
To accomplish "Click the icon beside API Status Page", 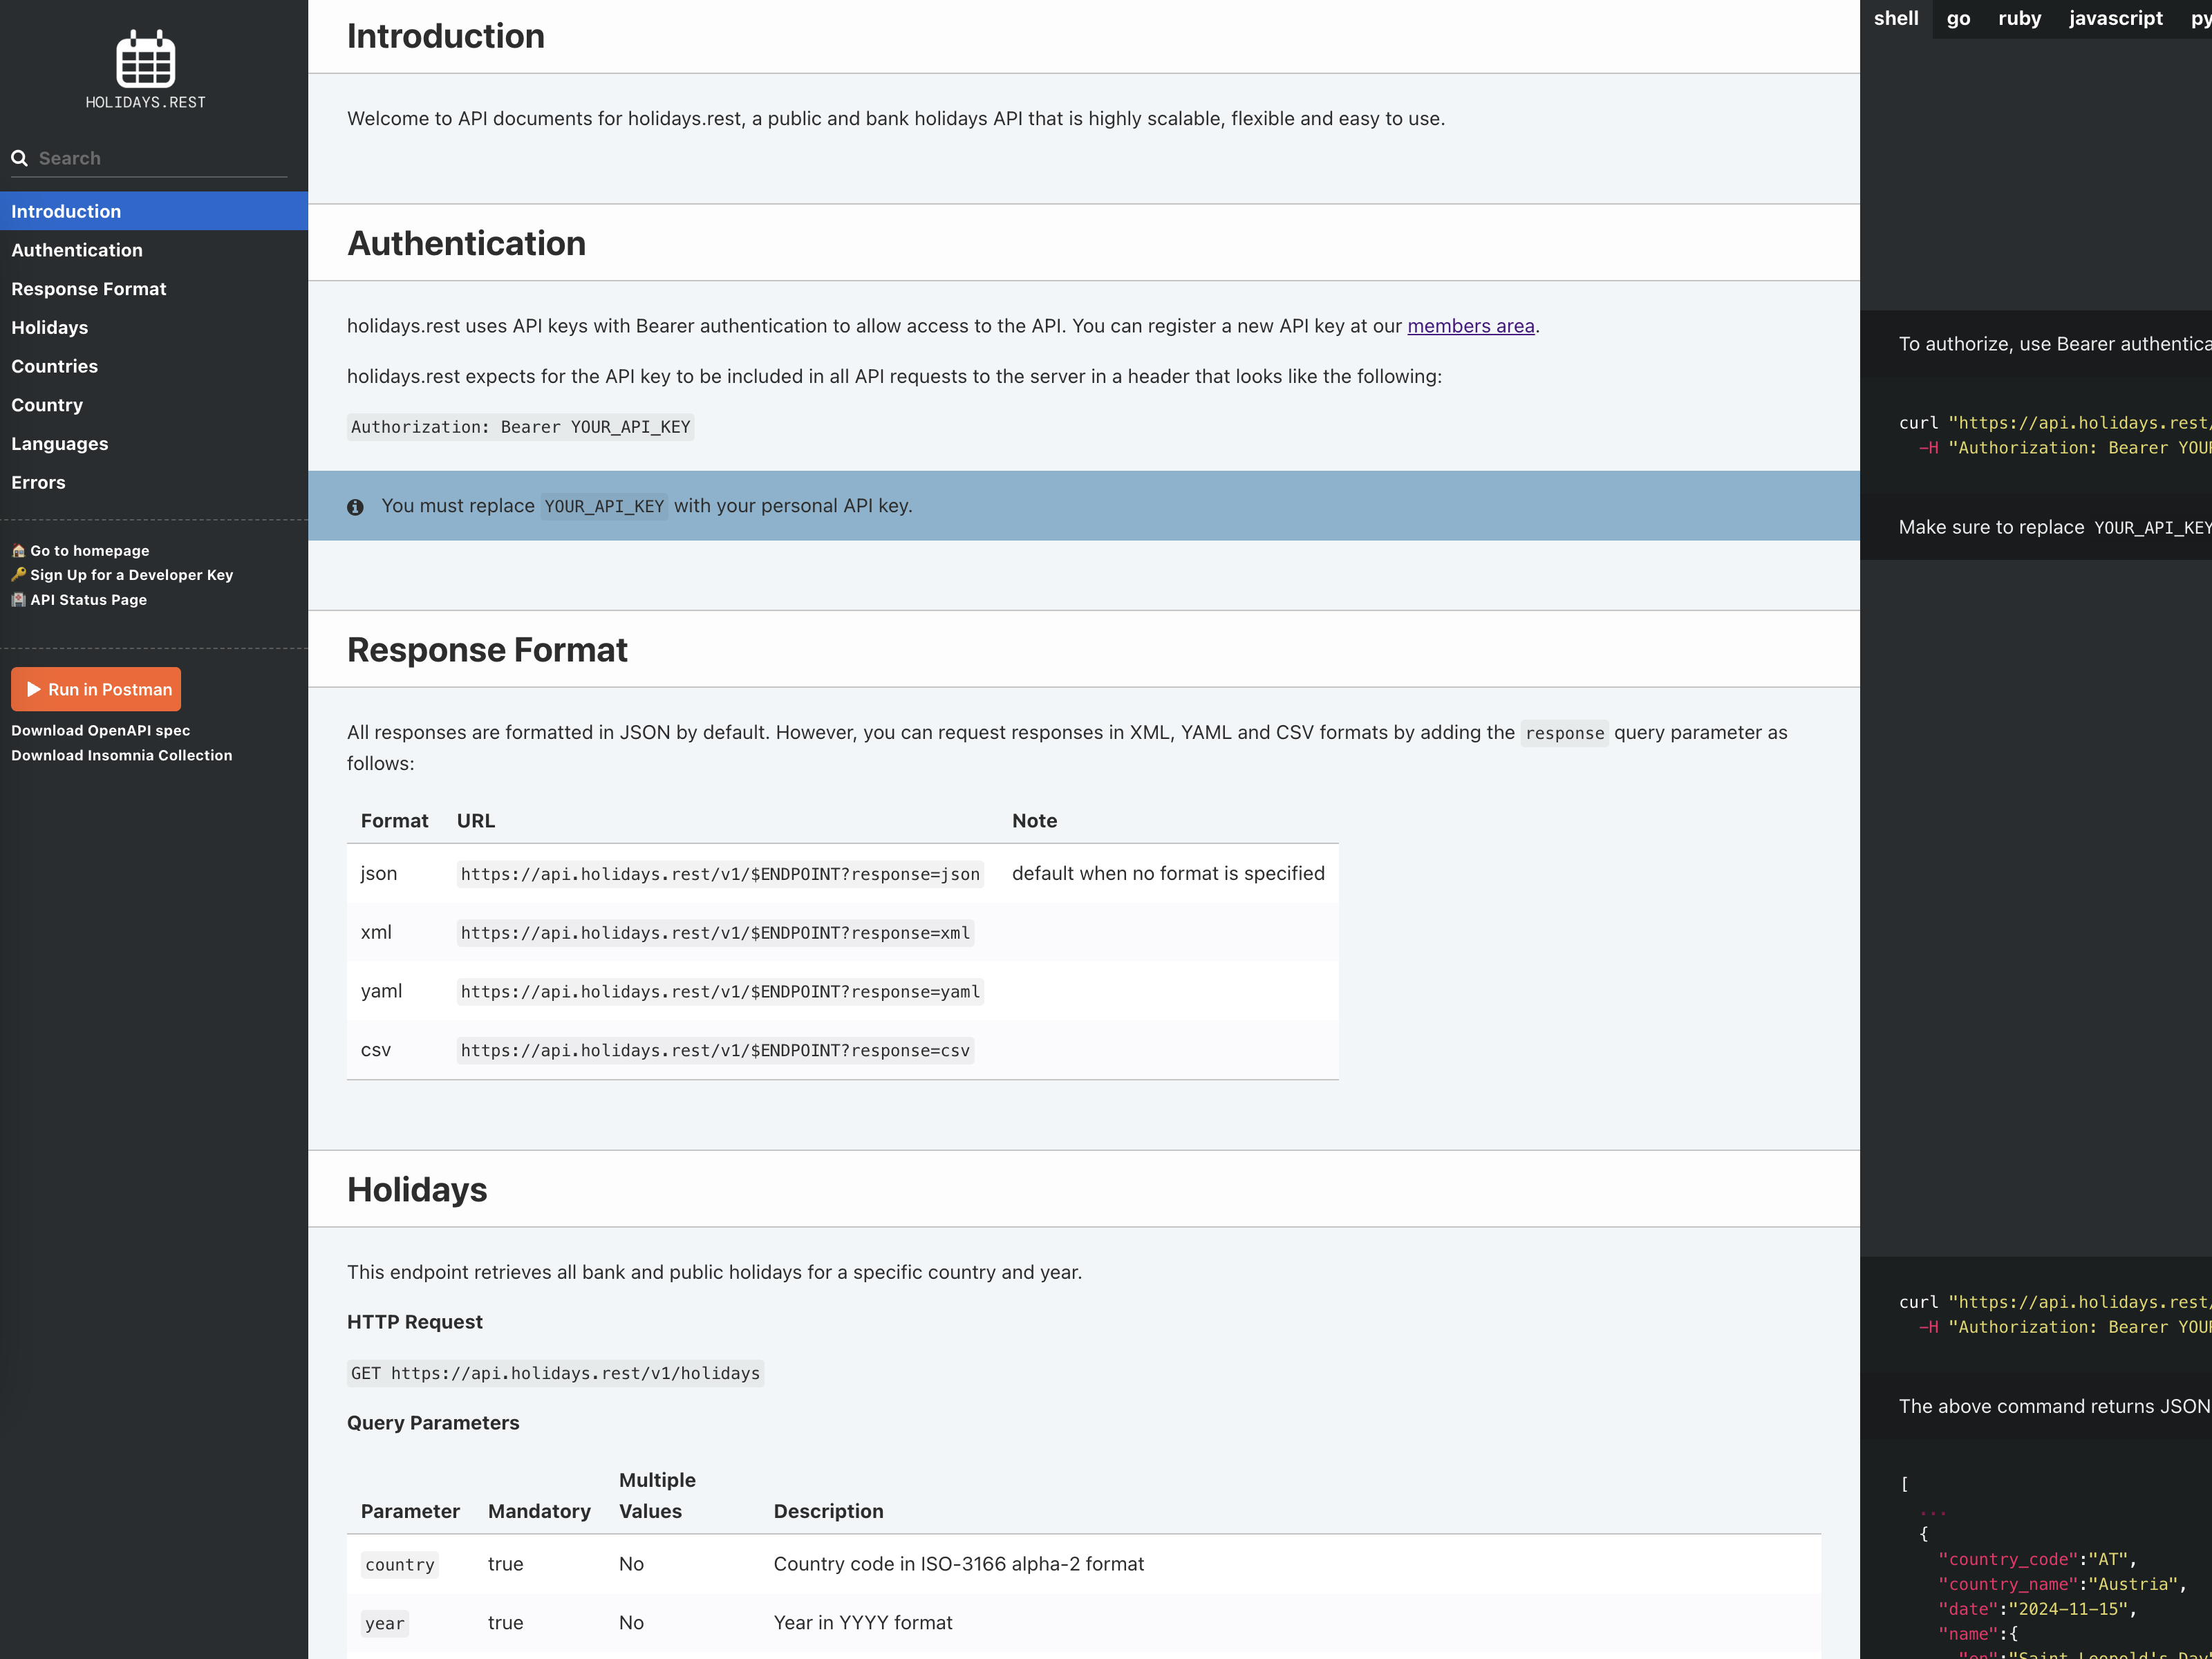I will click(18, 600).
